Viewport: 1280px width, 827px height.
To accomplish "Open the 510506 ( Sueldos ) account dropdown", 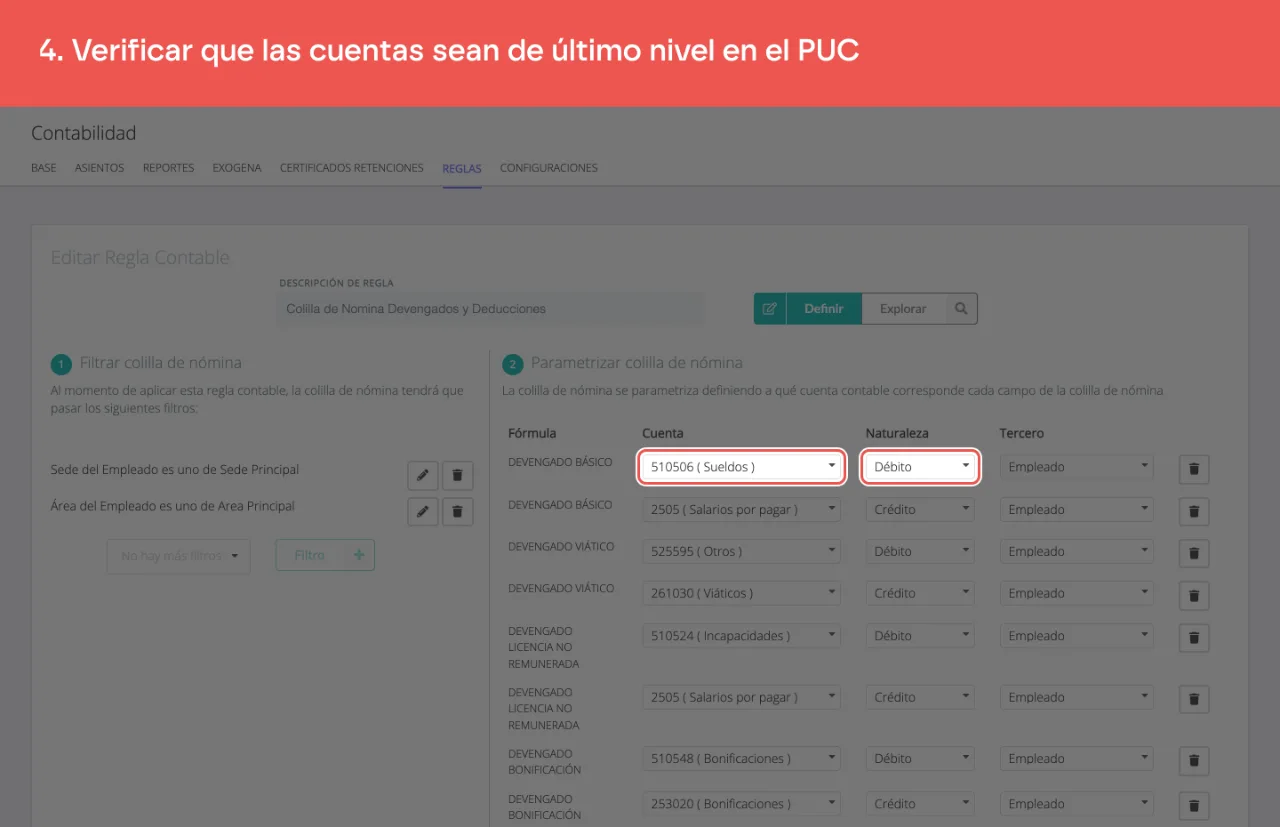I will click(x=743, y=467).
